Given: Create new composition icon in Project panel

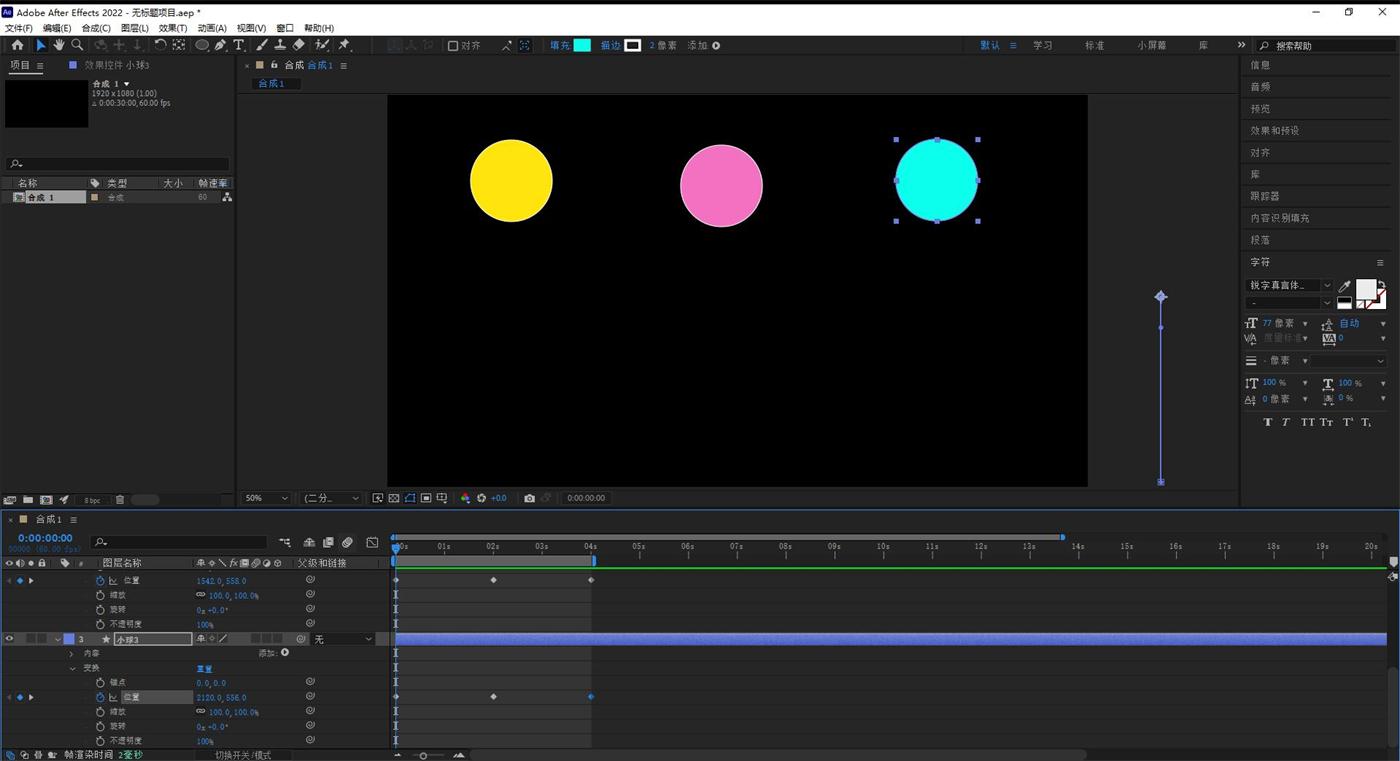Looking at the screenshot, I should coord(46,500).
